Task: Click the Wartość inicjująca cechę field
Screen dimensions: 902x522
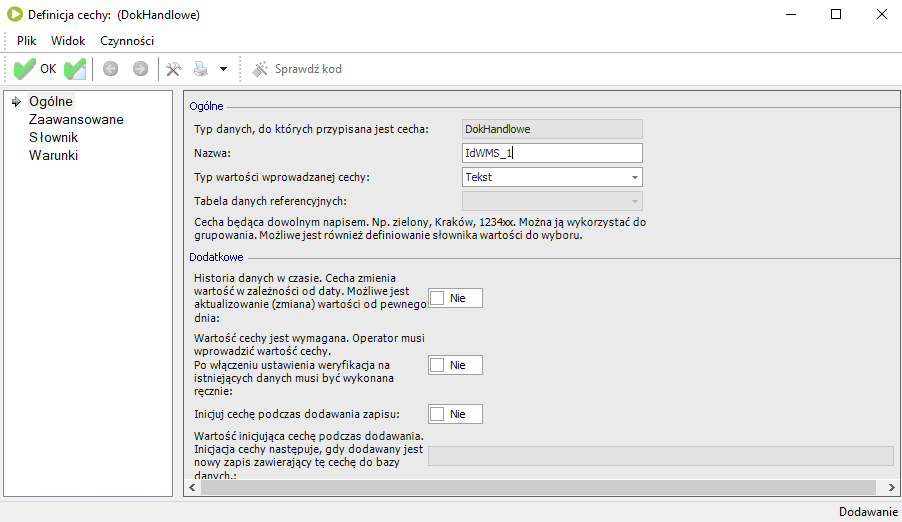Action: pos(661,456)
